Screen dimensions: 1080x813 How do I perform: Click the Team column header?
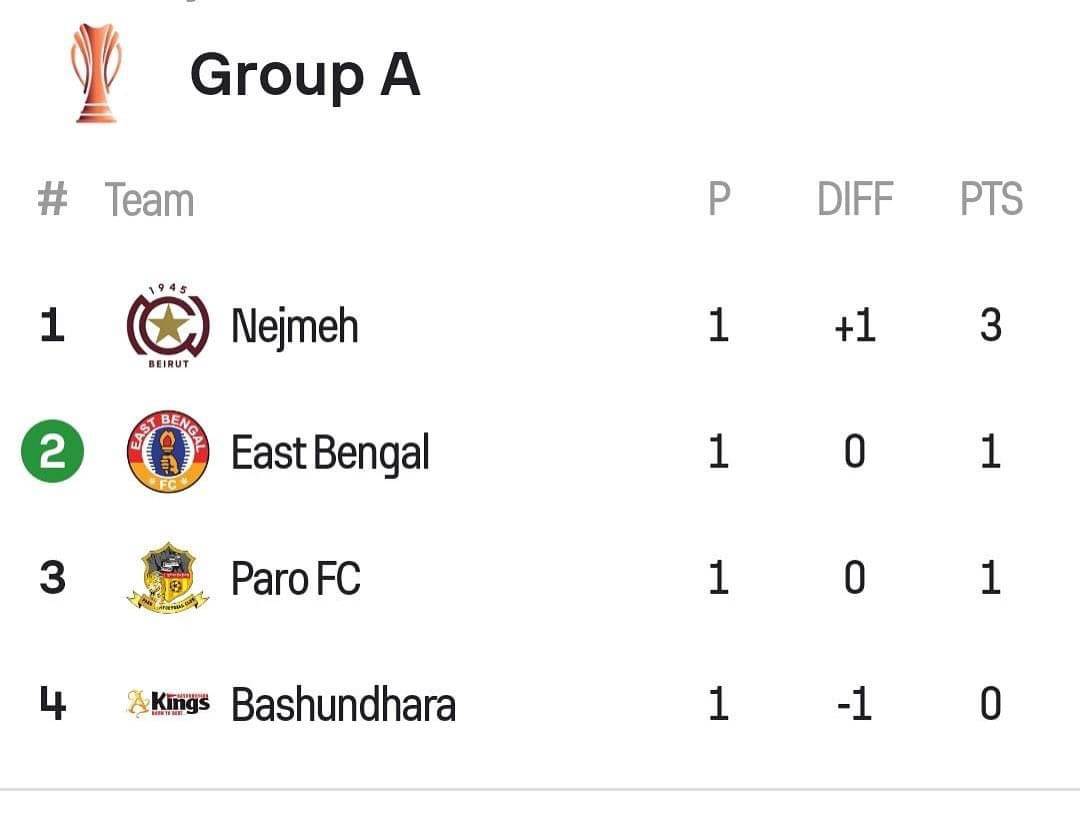[149, 200]
